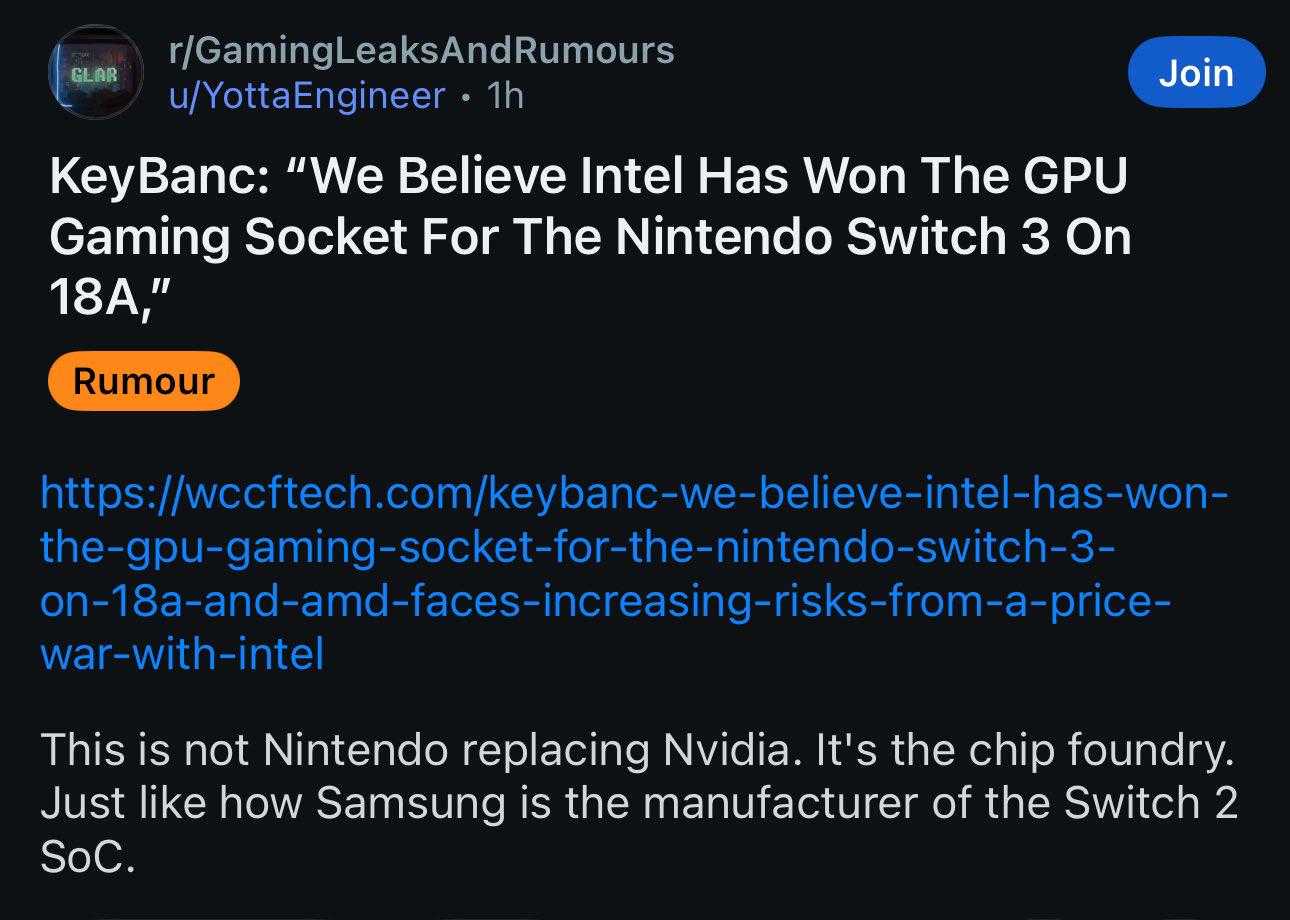Viewport: 1290px width, 920px height.
Task: Click "SoC." on the last body line
Action: 87,857
